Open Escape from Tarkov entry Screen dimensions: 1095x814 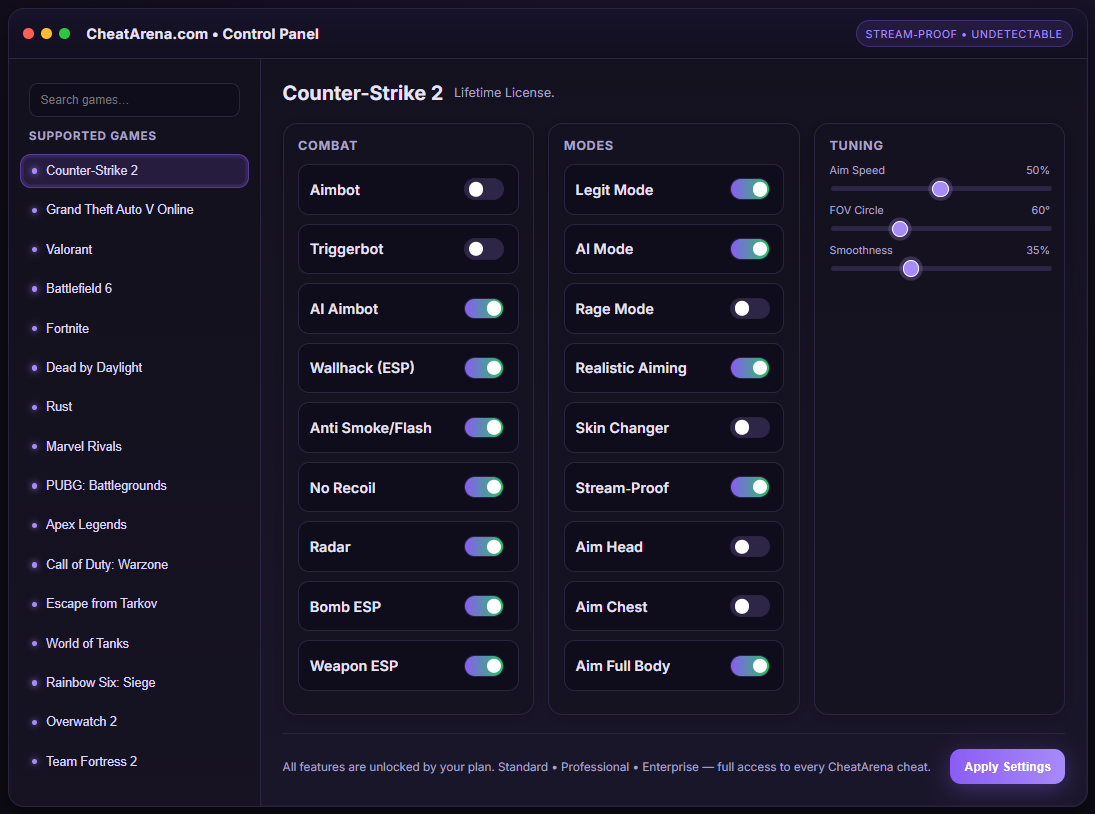(134, 603)
